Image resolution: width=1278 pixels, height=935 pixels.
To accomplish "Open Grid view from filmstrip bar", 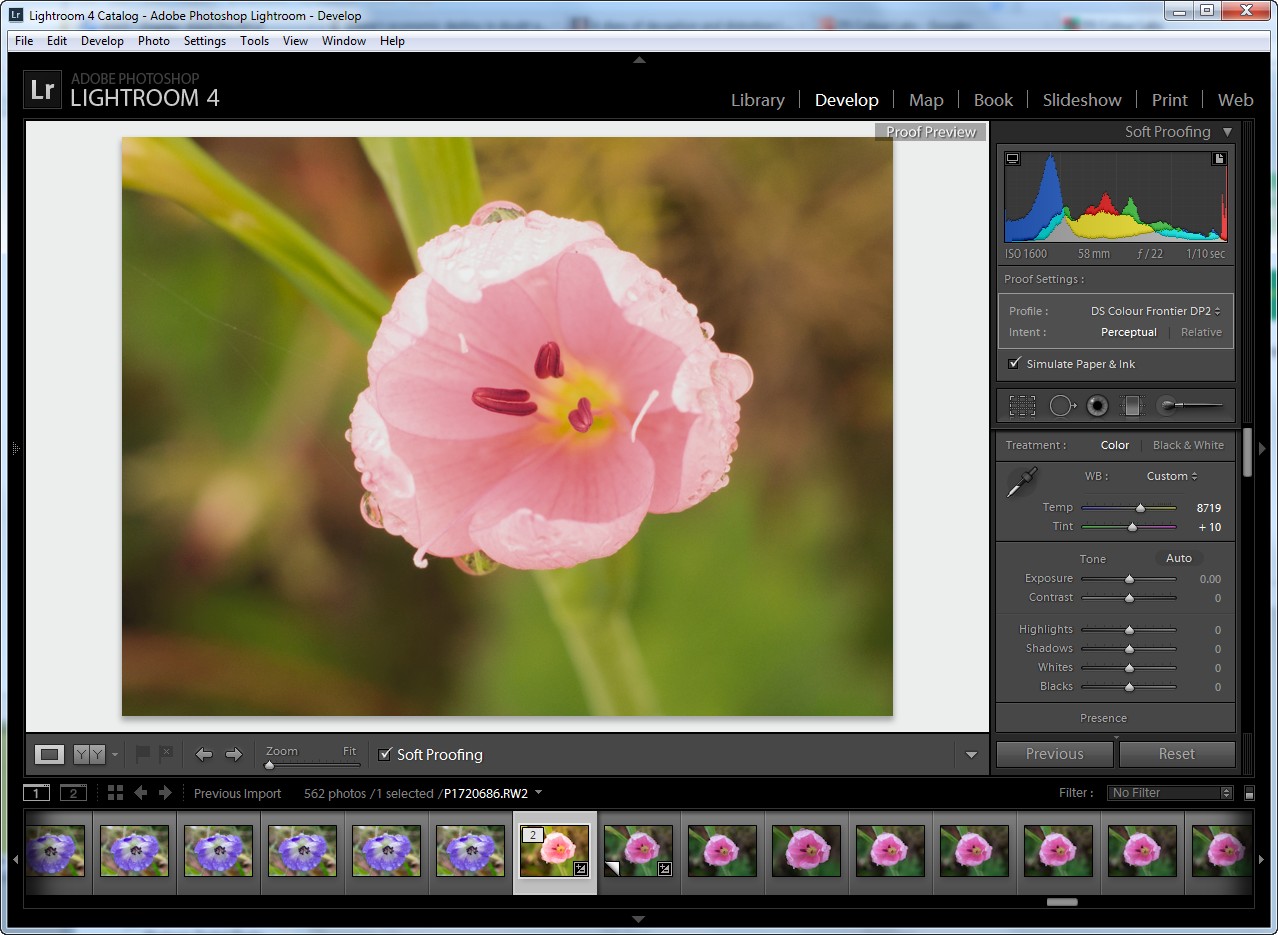I will coord(115,793).
